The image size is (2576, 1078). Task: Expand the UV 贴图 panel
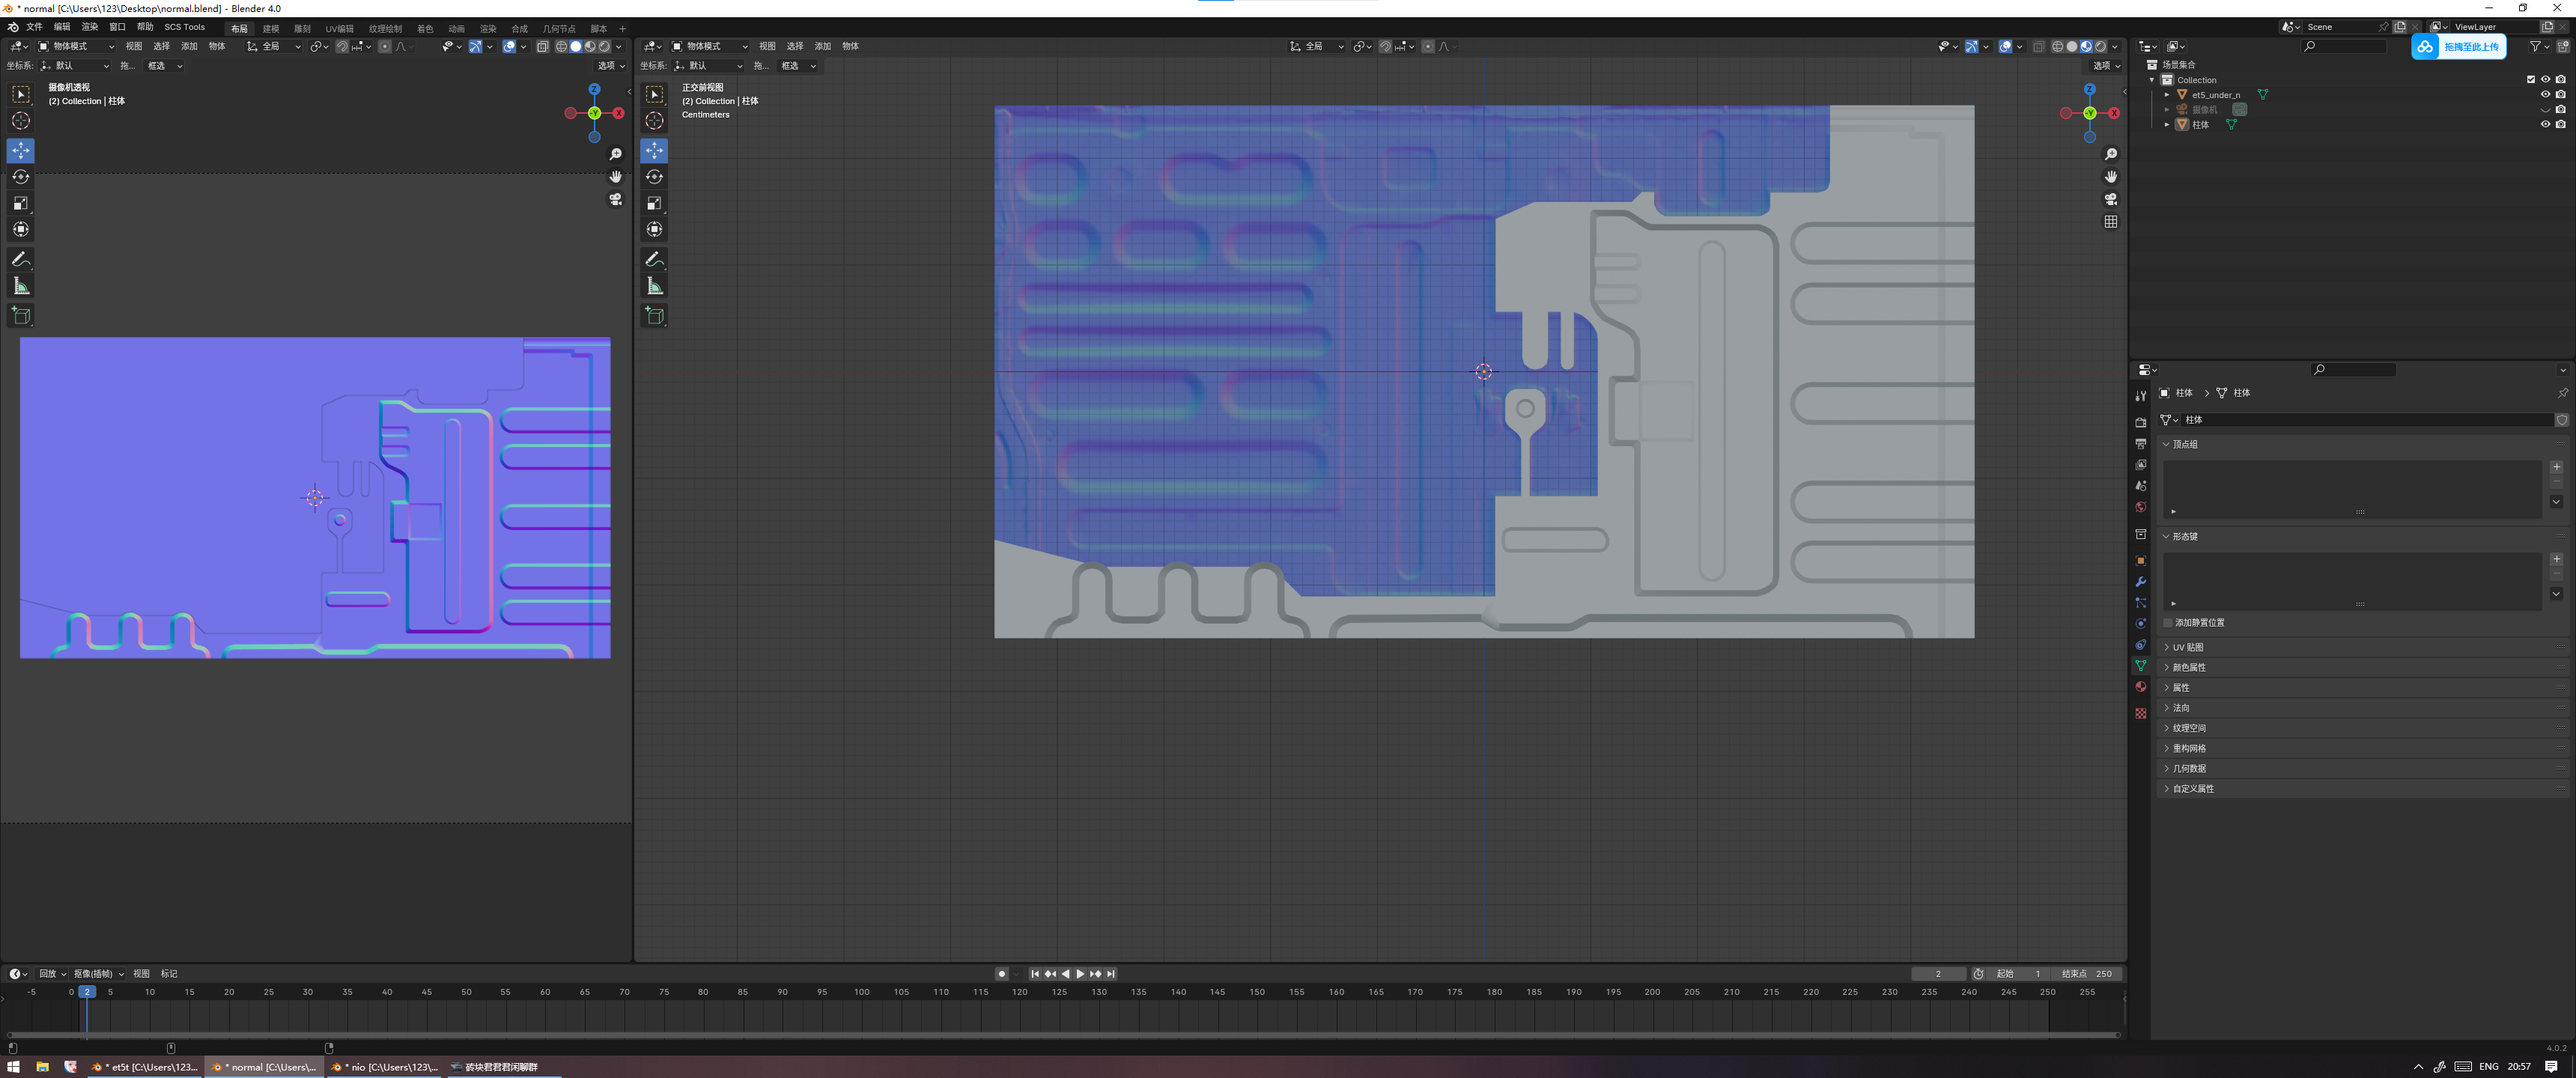2188,647
